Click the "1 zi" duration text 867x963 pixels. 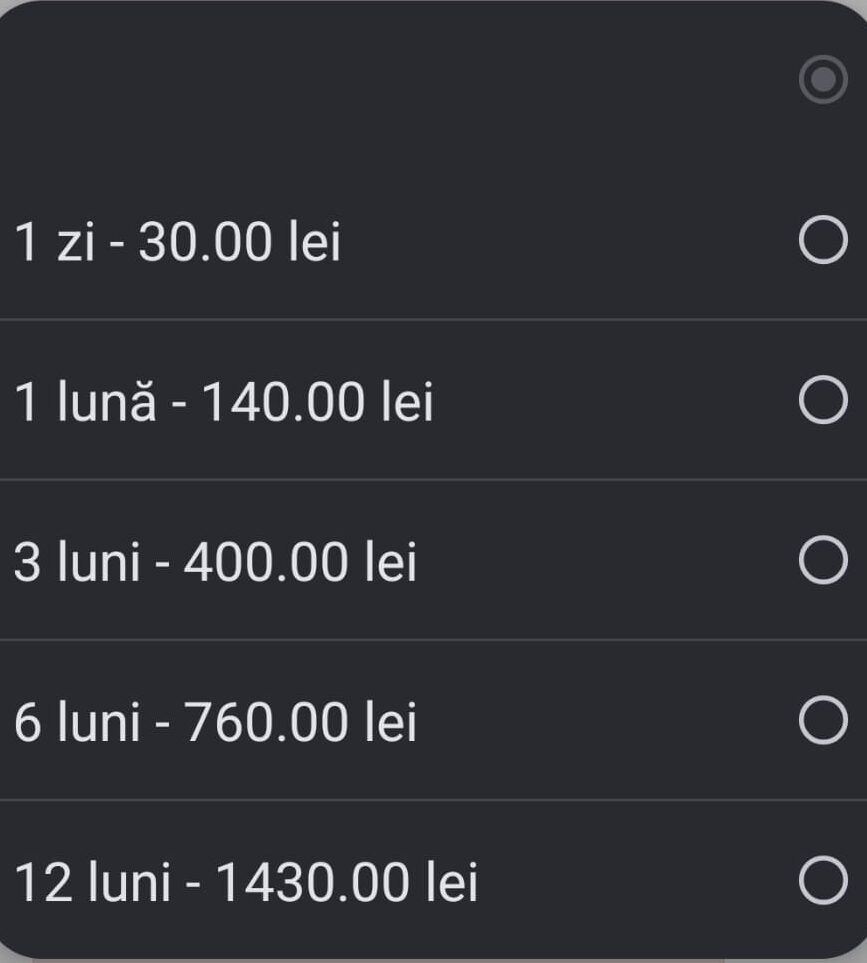(54, 243)
